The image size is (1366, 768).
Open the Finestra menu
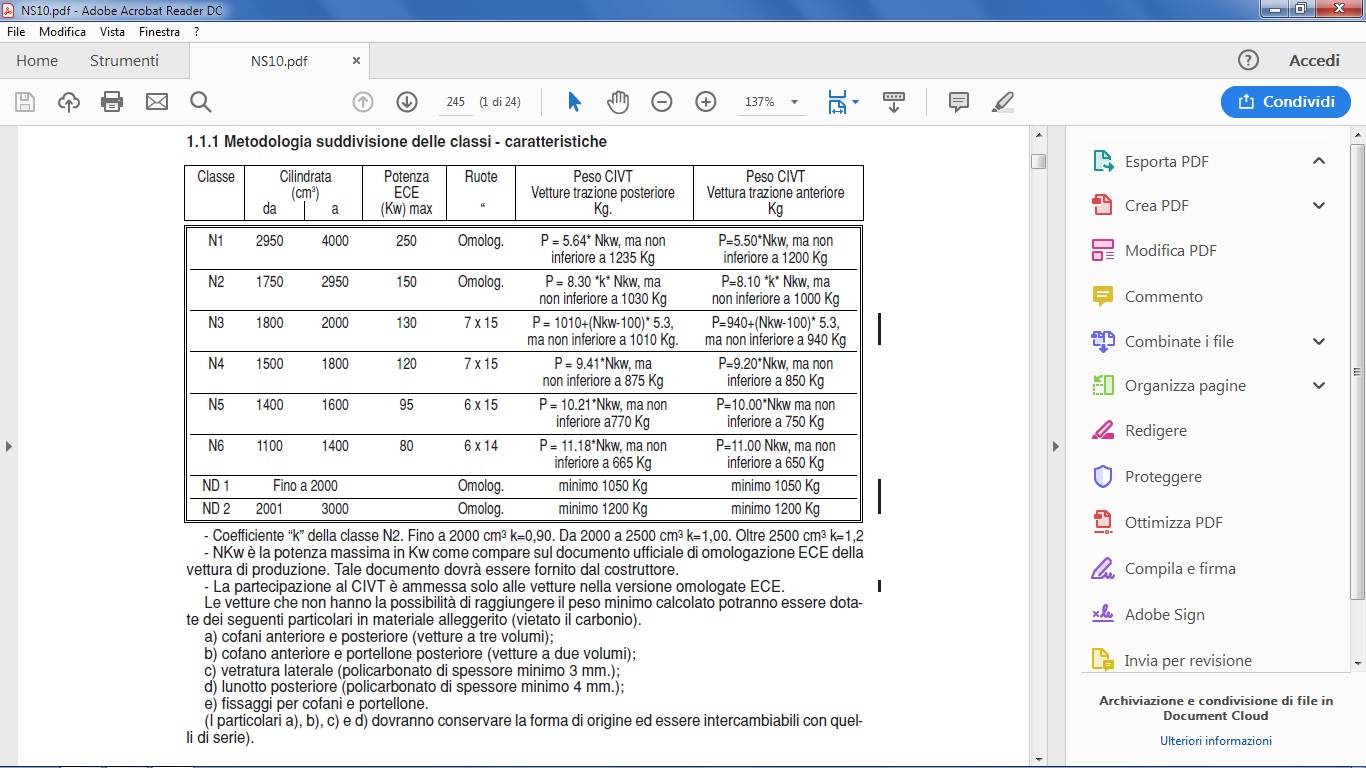[x=160, y=32]
